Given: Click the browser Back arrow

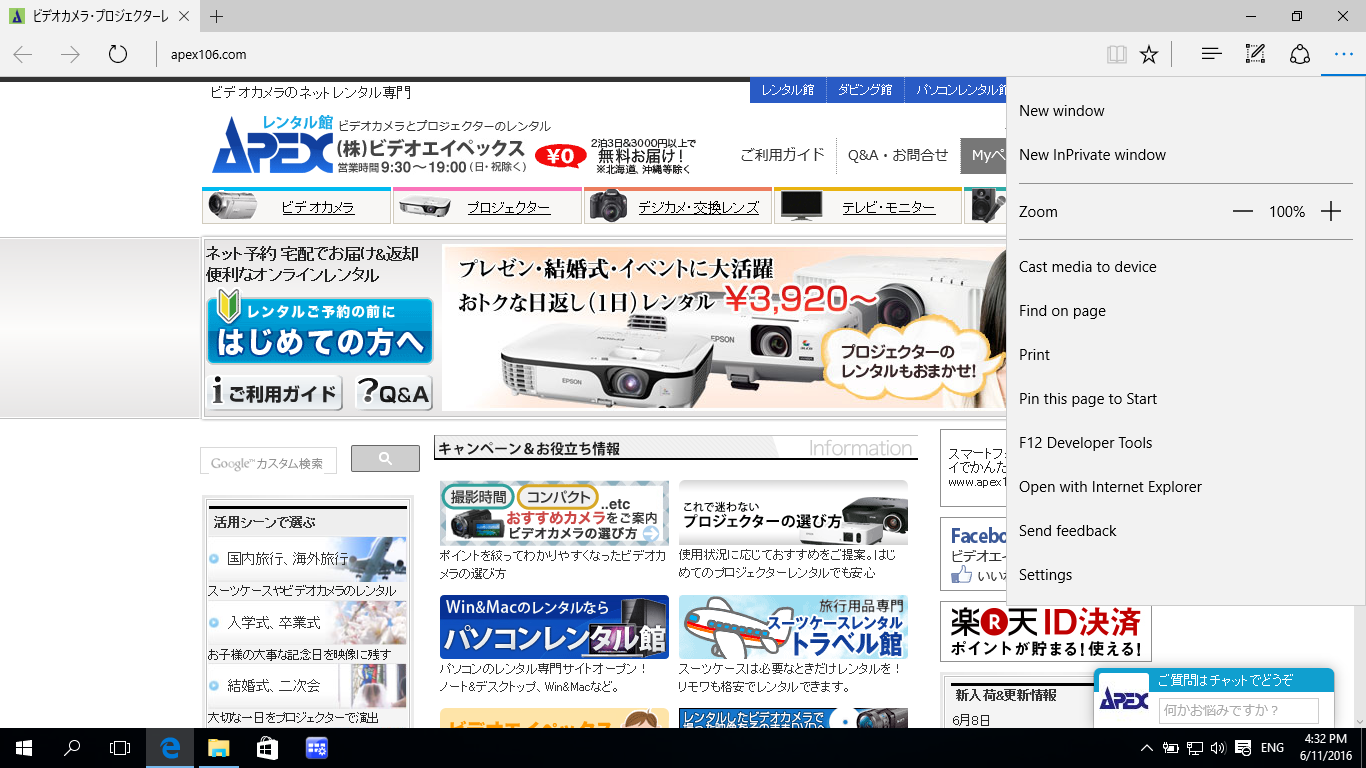Looking at the screenshot, I should (x=23, y=54).
